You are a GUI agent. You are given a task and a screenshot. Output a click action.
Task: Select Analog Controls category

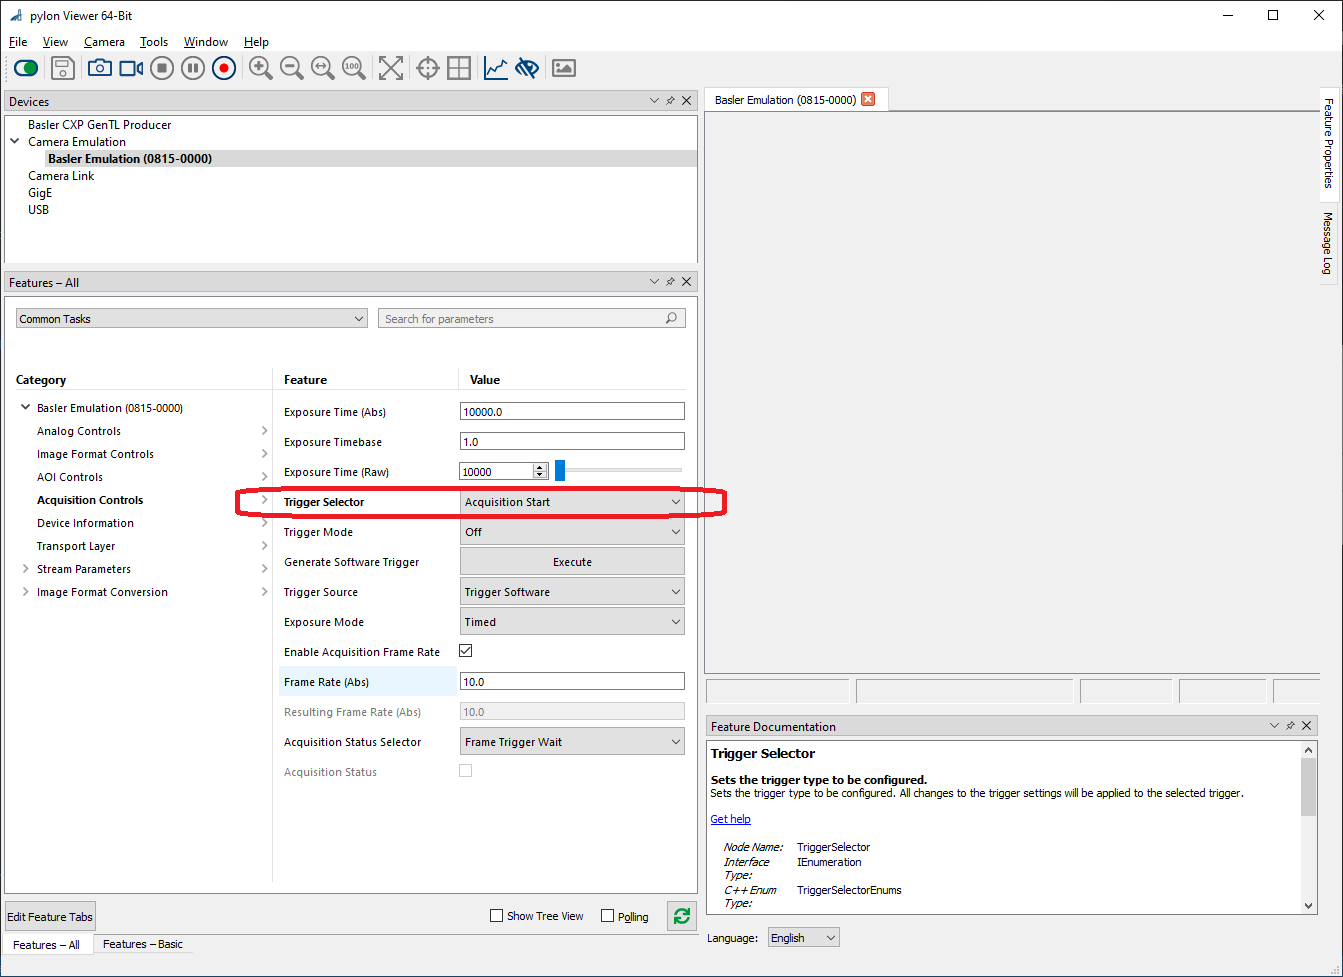pos(79,431)
